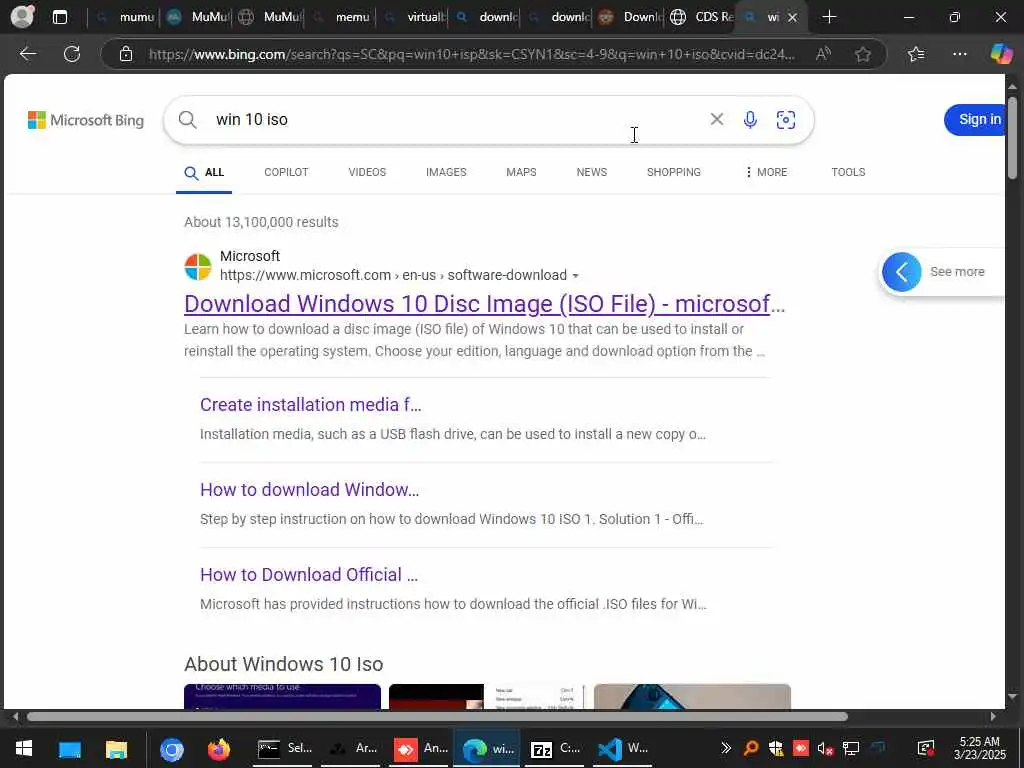Click the horizontal page scrollbar
The height and width of the screenshot is (768, 1024).
(x=437, y=716)
